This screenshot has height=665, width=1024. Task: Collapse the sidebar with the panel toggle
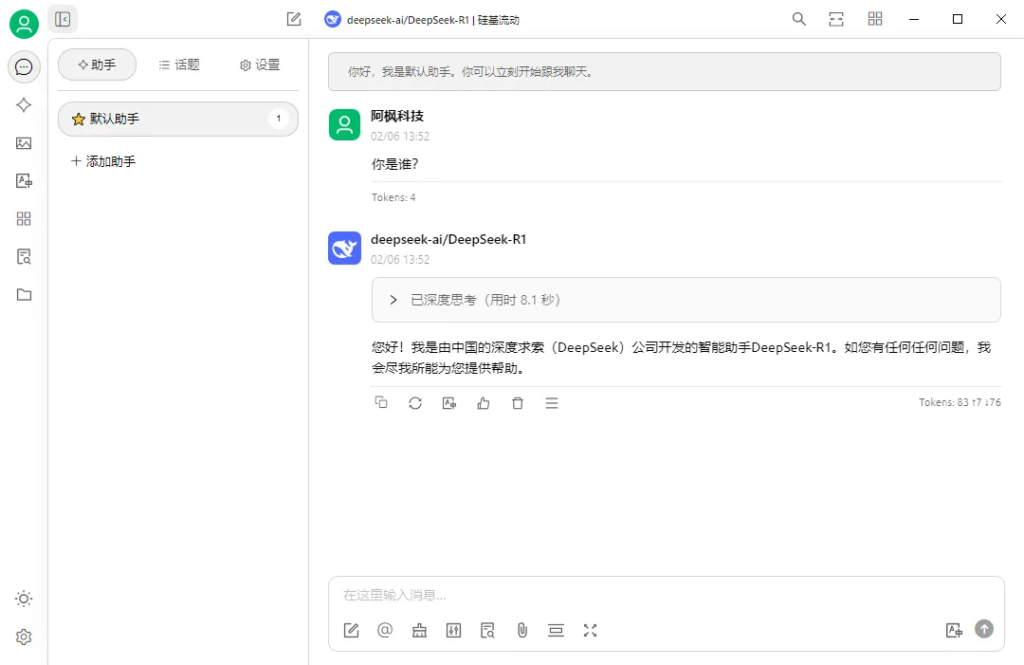(63, 19)
